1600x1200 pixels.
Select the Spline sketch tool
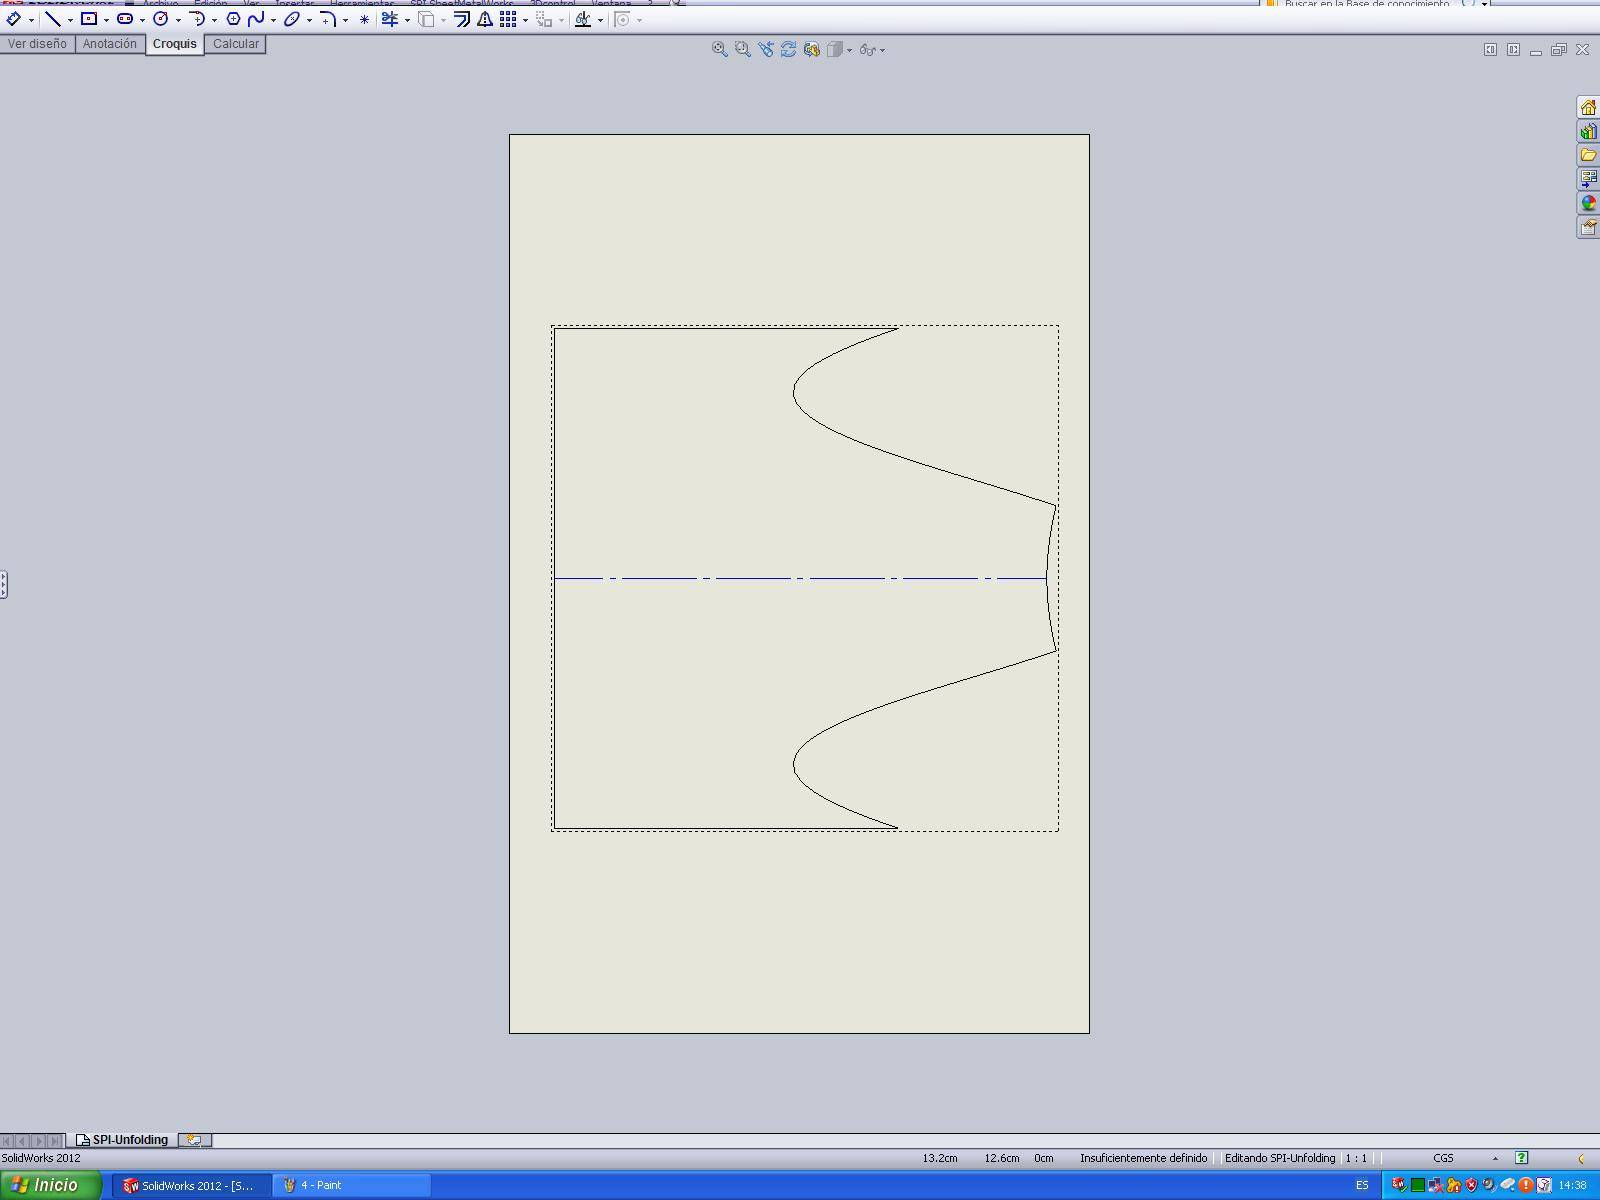(256, 19)
